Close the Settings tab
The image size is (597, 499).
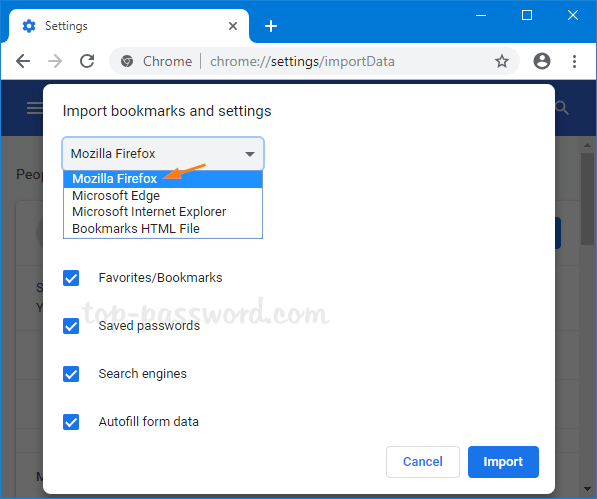[x=233, y=26]
